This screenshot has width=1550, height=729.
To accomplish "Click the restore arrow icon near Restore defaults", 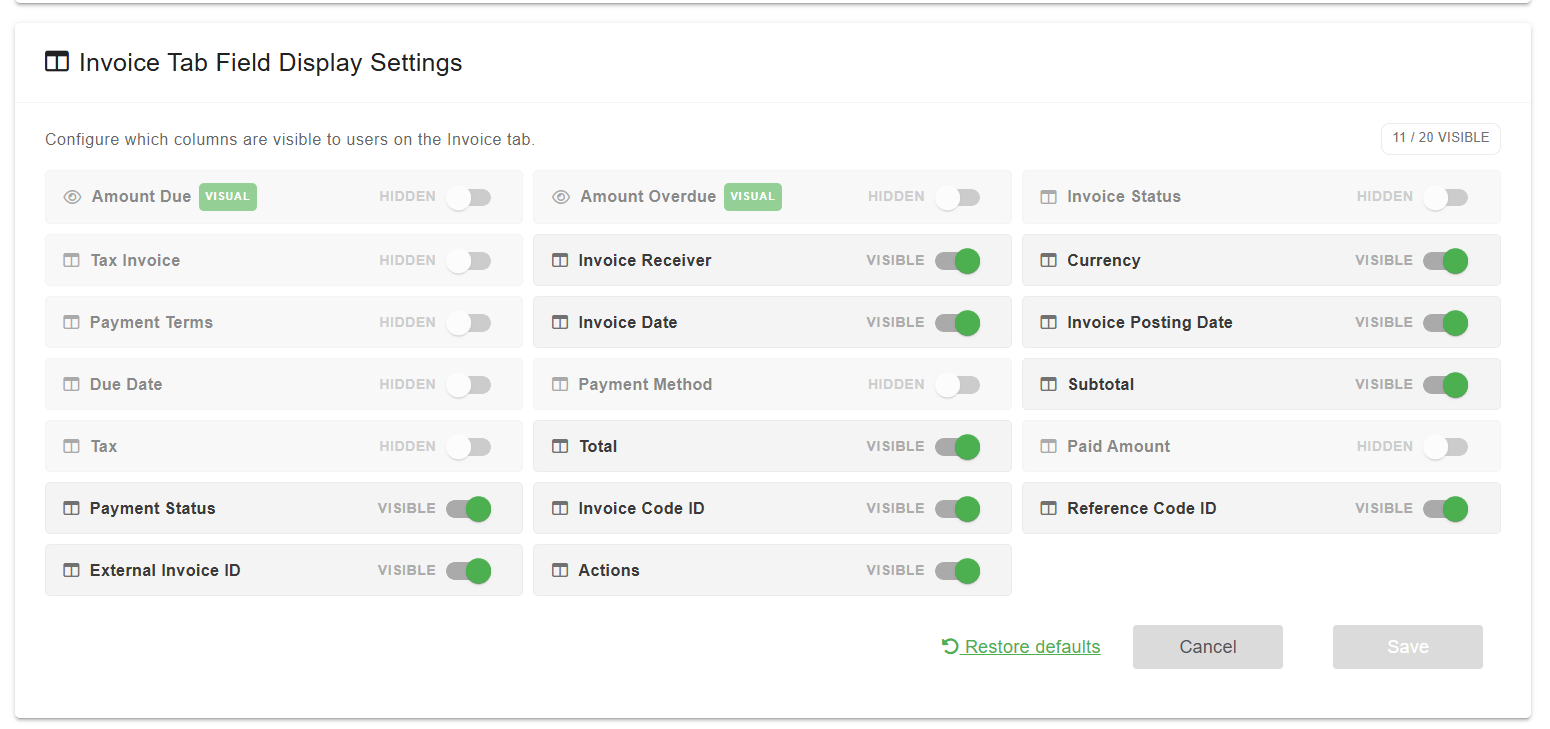I will 950,646.
